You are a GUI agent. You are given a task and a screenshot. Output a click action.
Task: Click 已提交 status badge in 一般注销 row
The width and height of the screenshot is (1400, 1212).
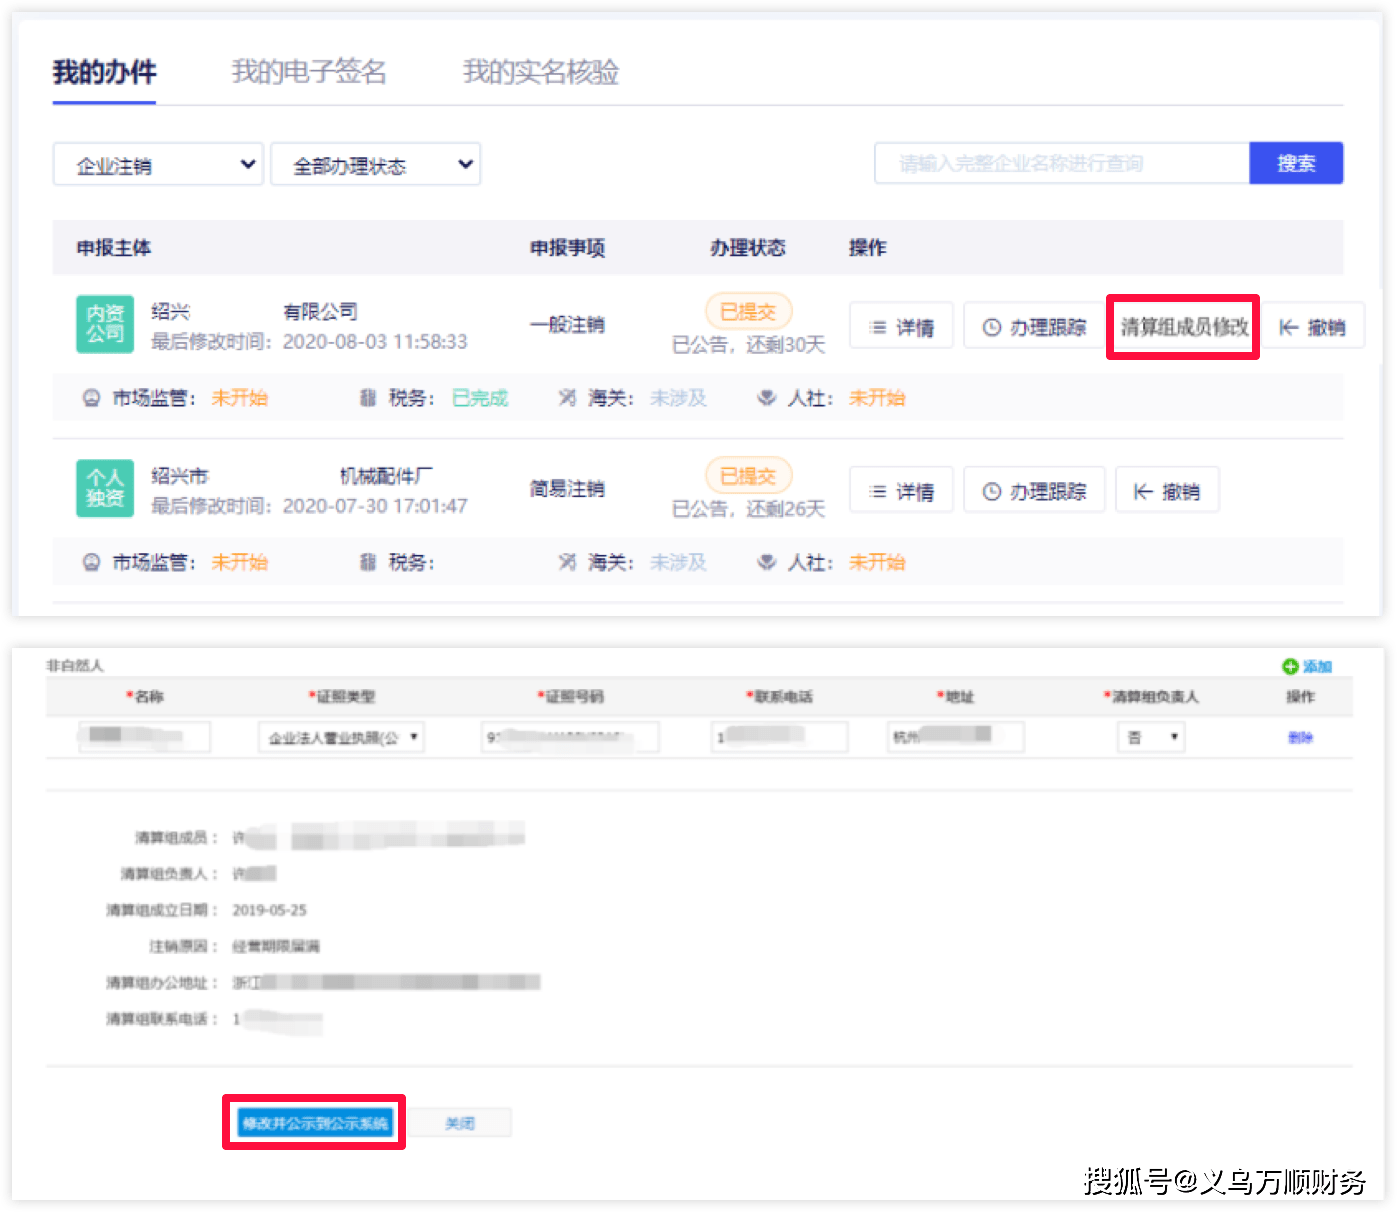(748, 312)
